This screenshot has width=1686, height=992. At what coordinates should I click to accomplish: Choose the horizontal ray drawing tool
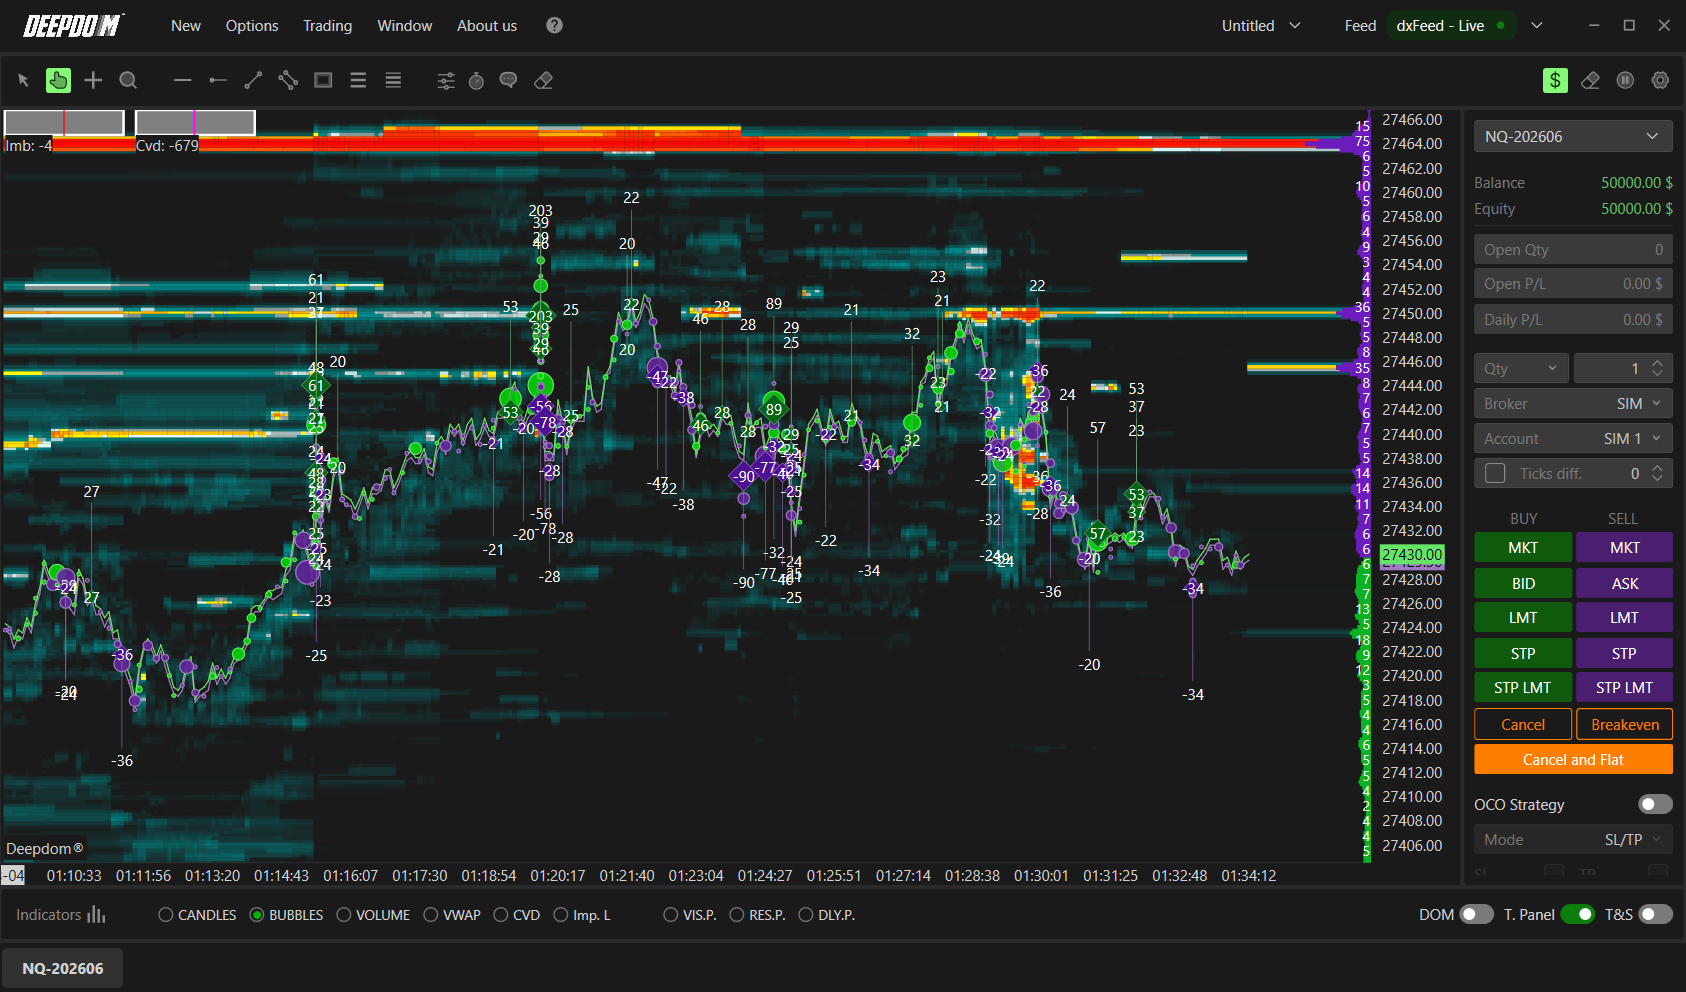point(217,80)
